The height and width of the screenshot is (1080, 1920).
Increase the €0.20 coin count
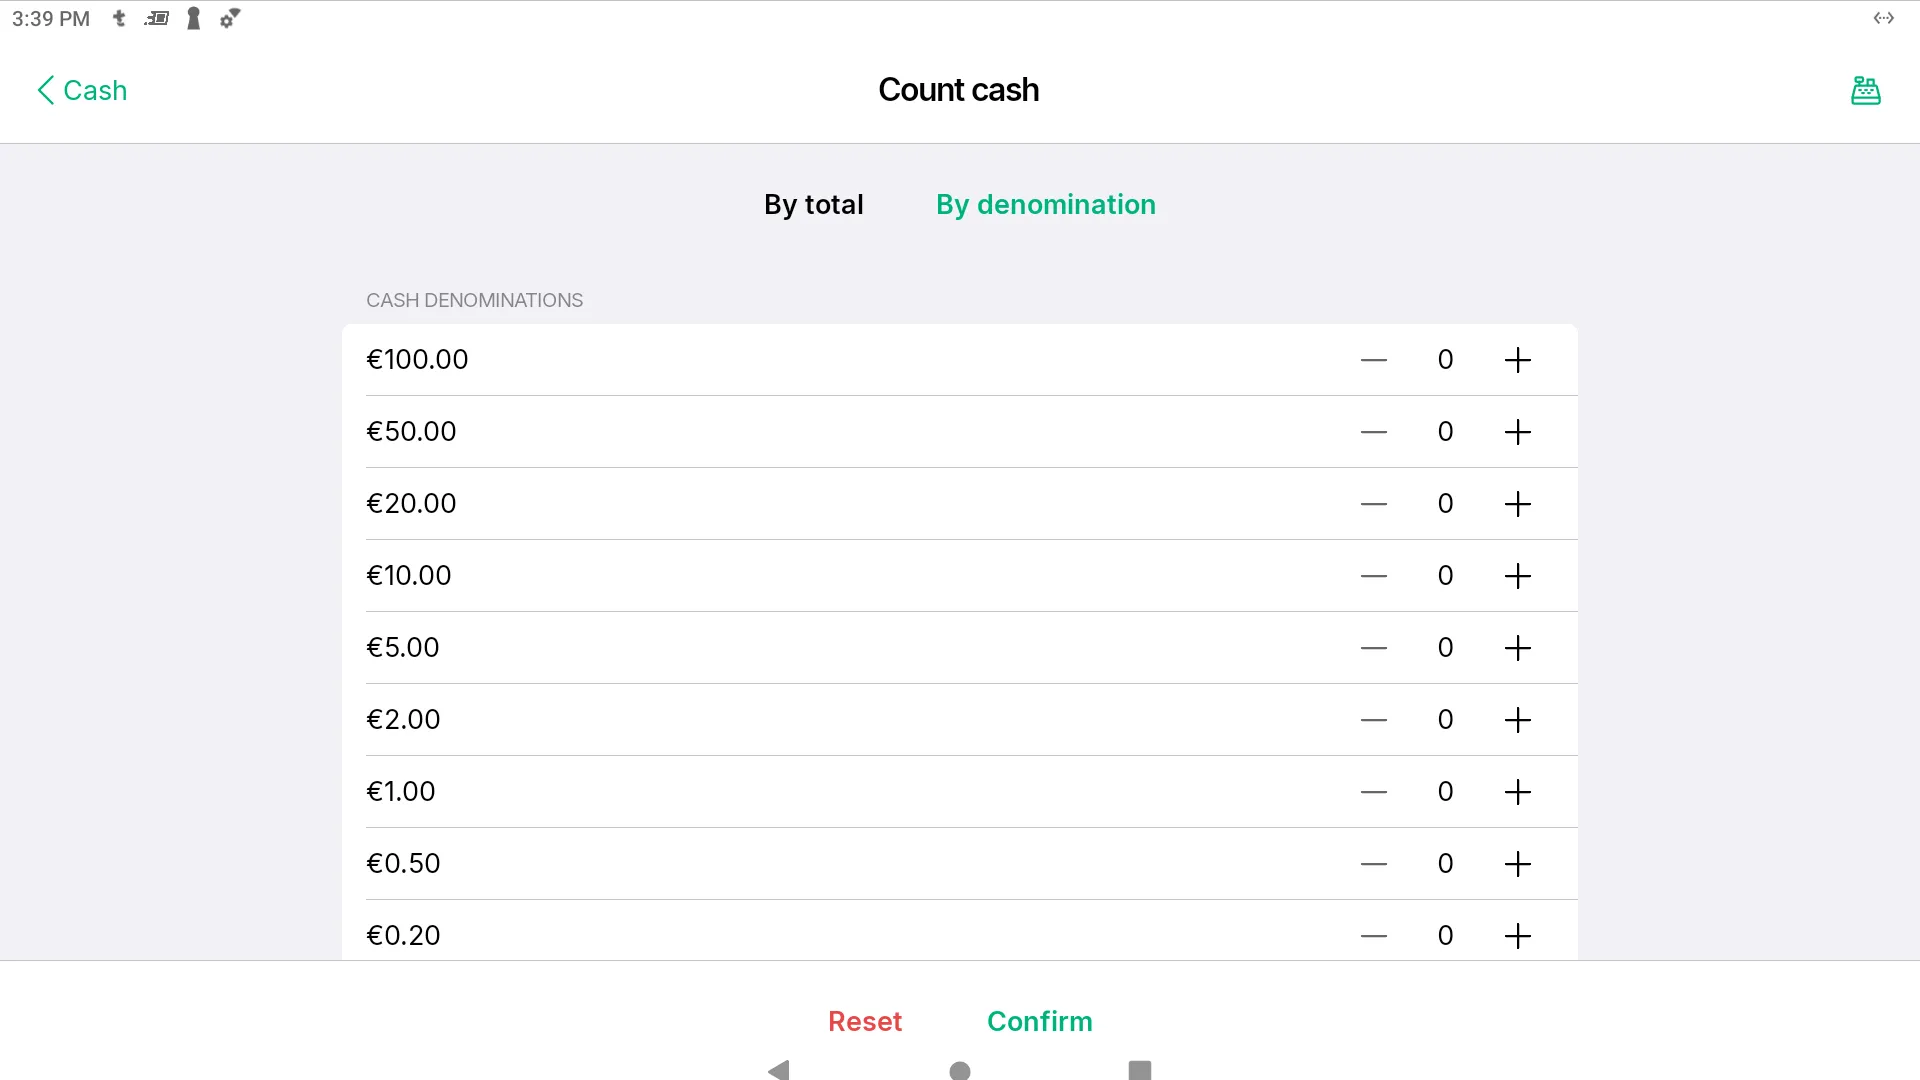tap(1517, 936)
